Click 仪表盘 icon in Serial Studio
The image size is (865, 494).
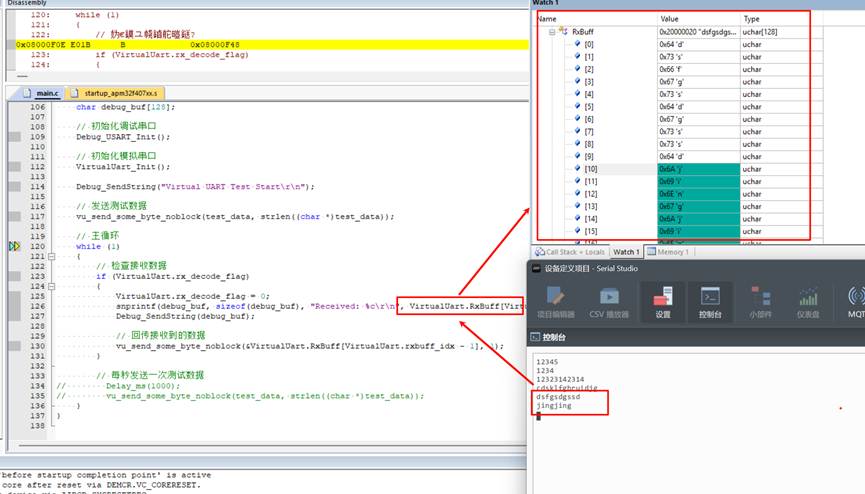tap(808, 302)
